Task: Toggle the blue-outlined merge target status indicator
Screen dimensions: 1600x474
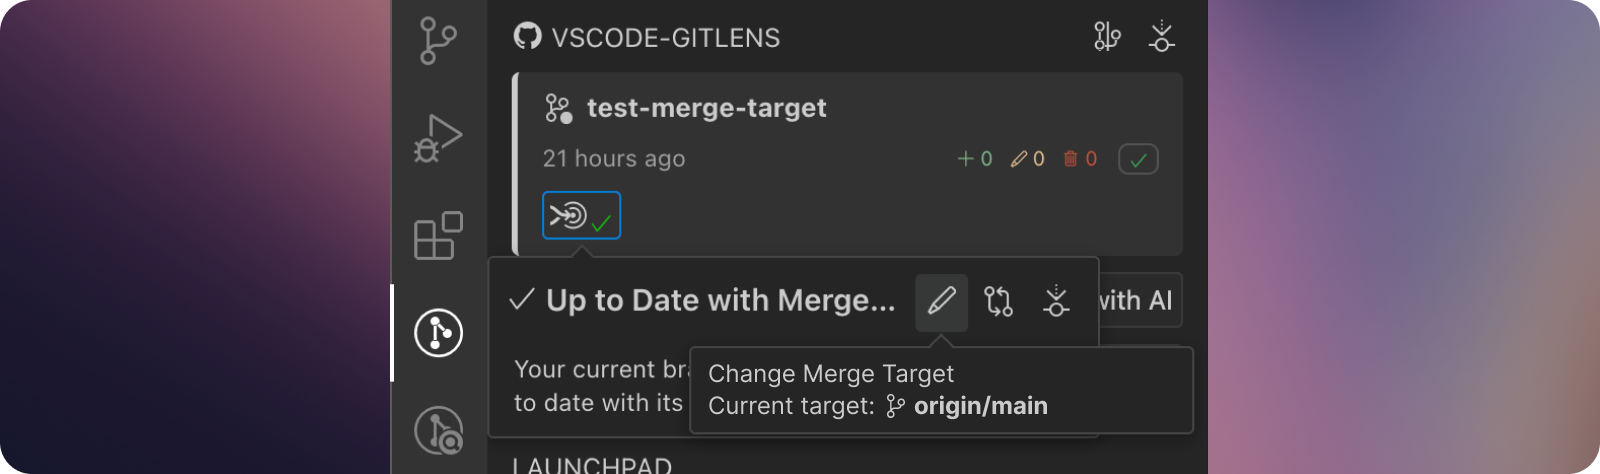Action: point(581,215)
